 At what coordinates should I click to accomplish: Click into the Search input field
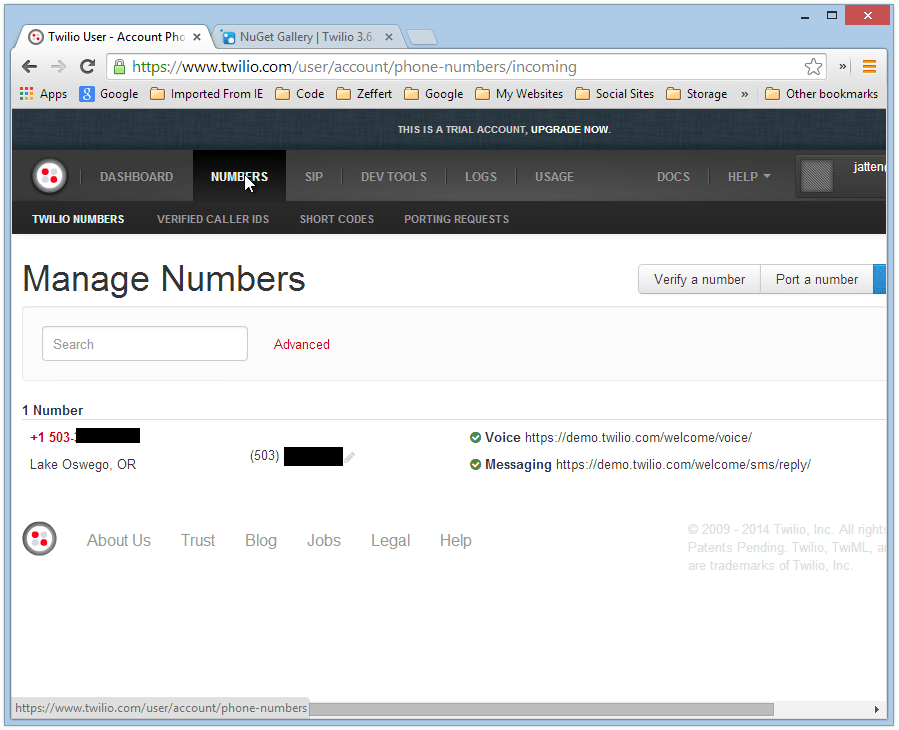coord(144,343)
